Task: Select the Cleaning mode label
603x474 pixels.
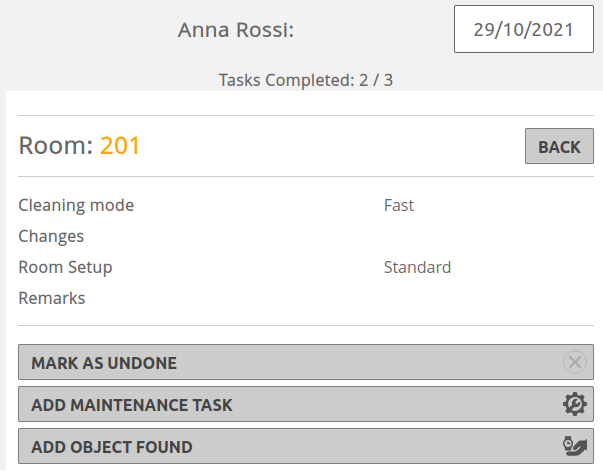Action: point(76,205)
